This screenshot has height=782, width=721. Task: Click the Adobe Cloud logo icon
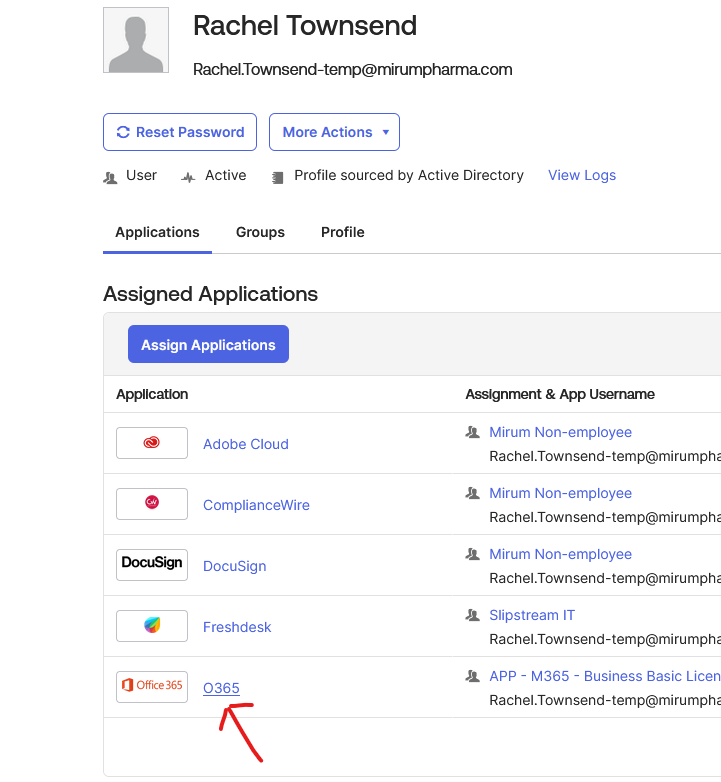pyautogui.click(x=152, y=443)
